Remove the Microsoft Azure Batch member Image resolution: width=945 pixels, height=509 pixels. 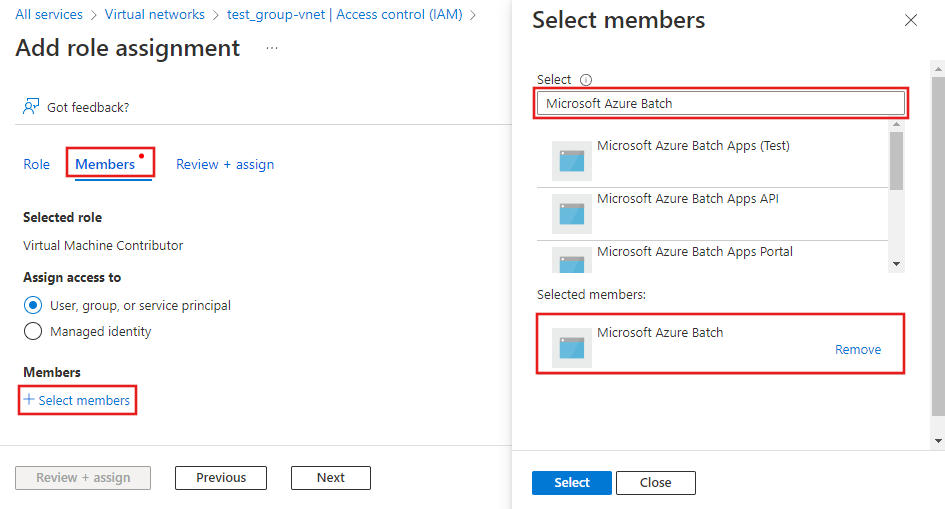(858, 350)
